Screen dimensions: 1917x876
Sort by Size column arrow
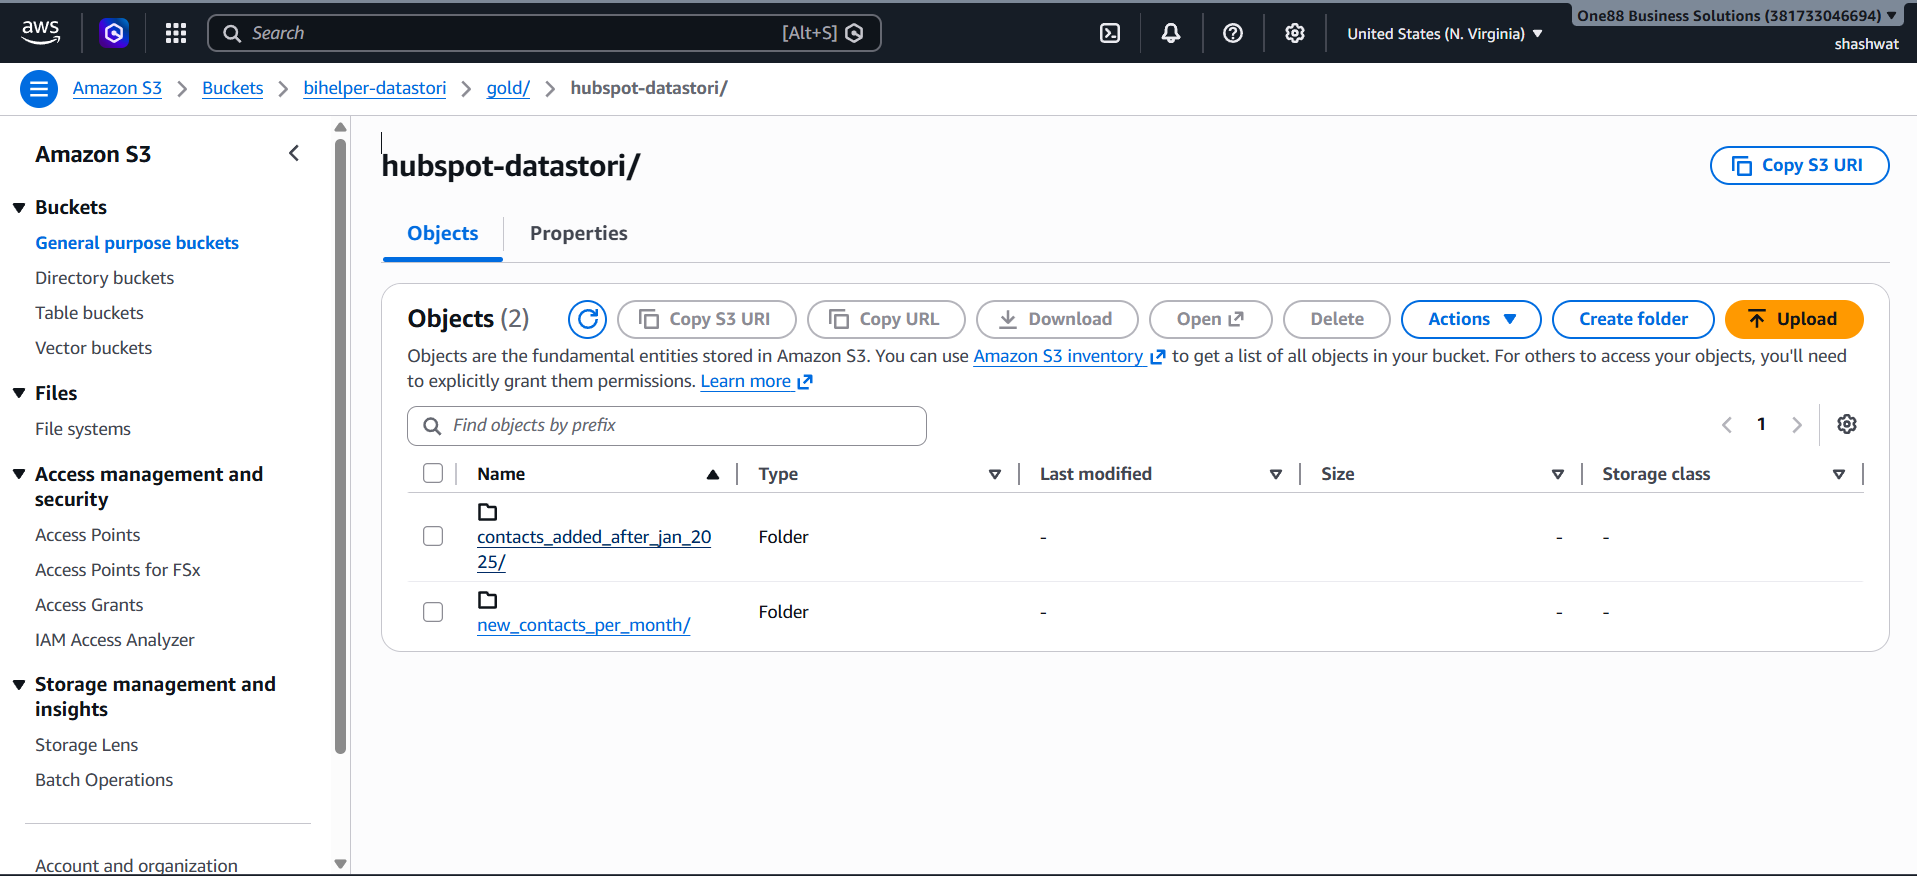tap(1558, 474)
